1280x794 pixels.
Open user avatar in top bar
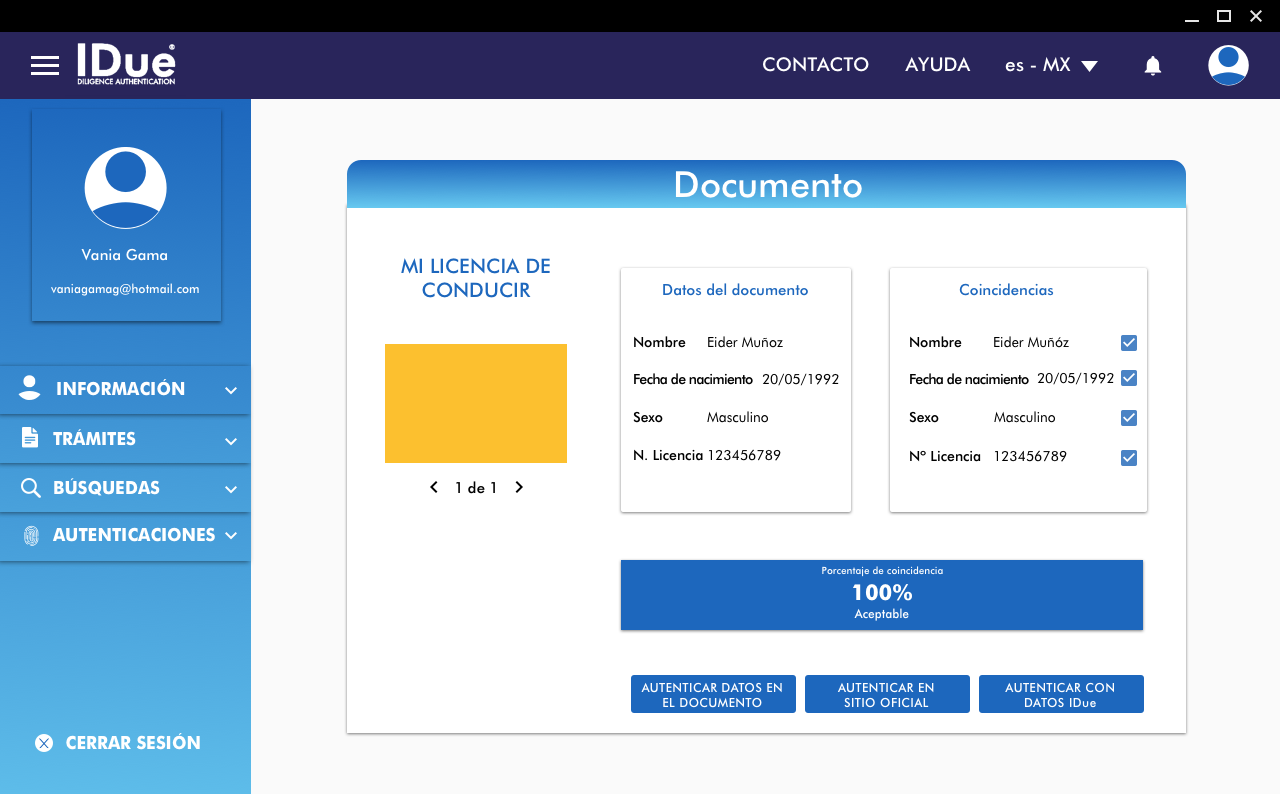point(1227,65)
